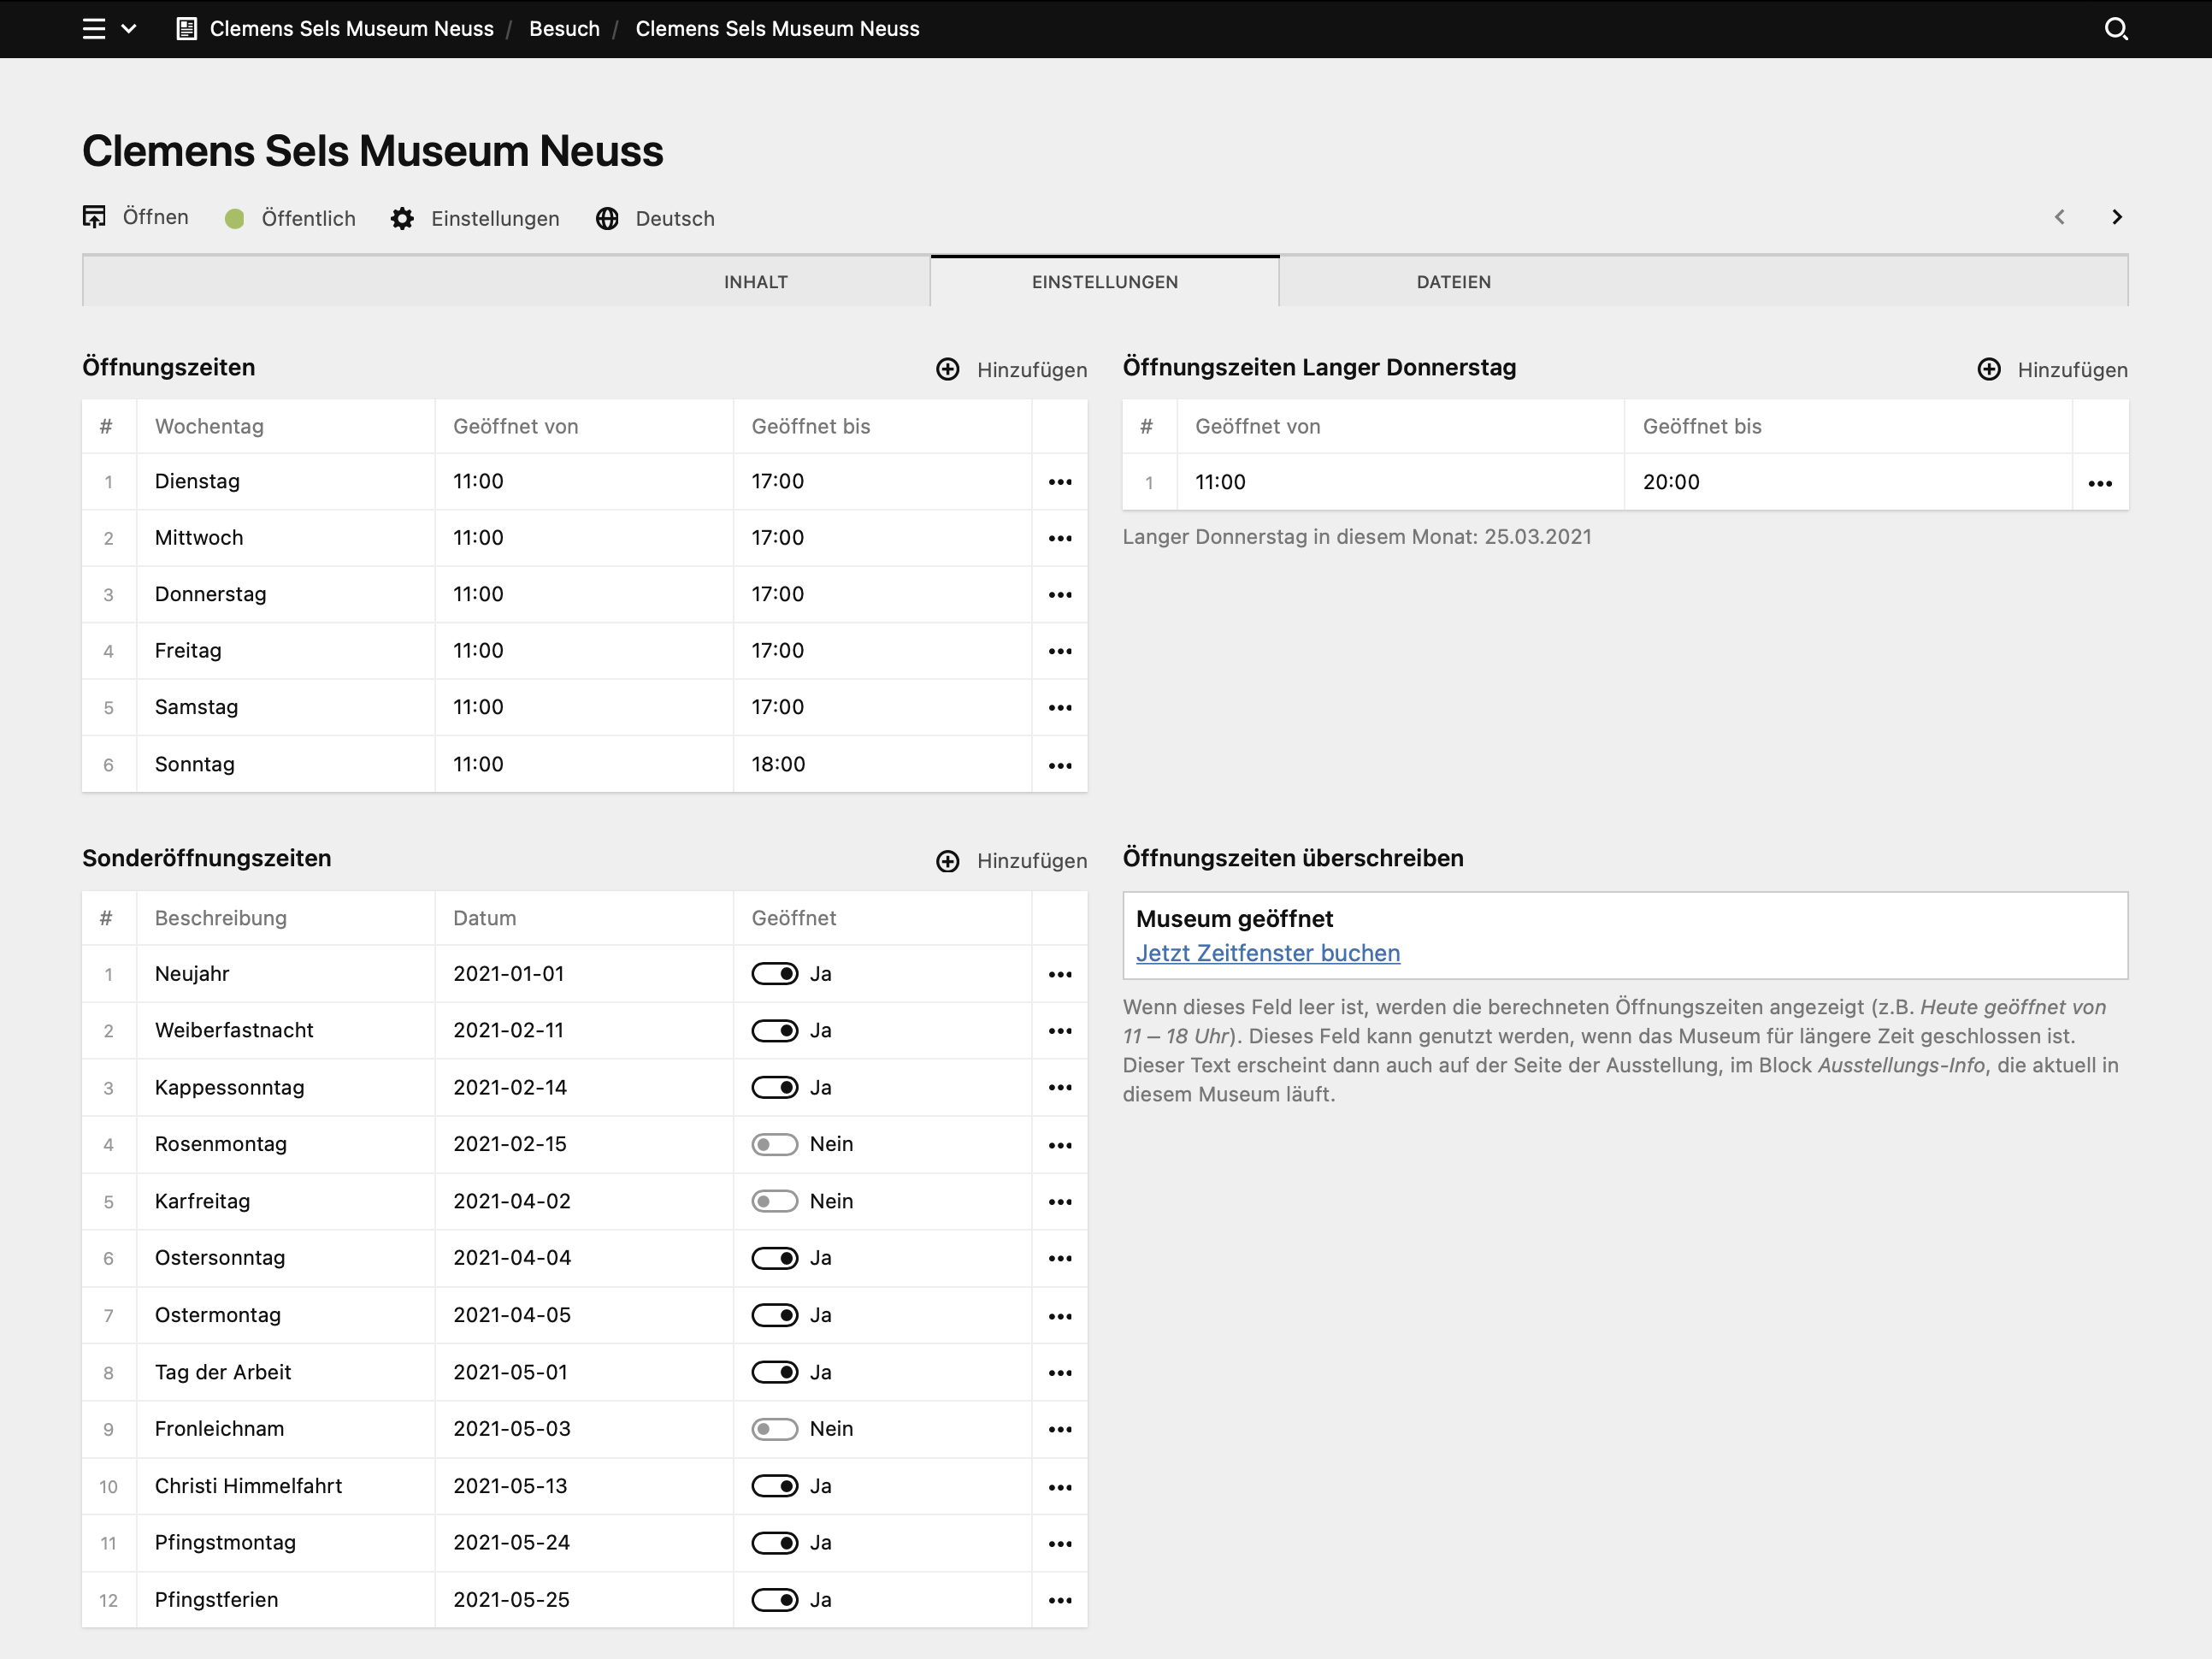Click the left navigation chevron
Image resolution: width=2212 pixels, height=1659 pixels.
point(2060,217)
